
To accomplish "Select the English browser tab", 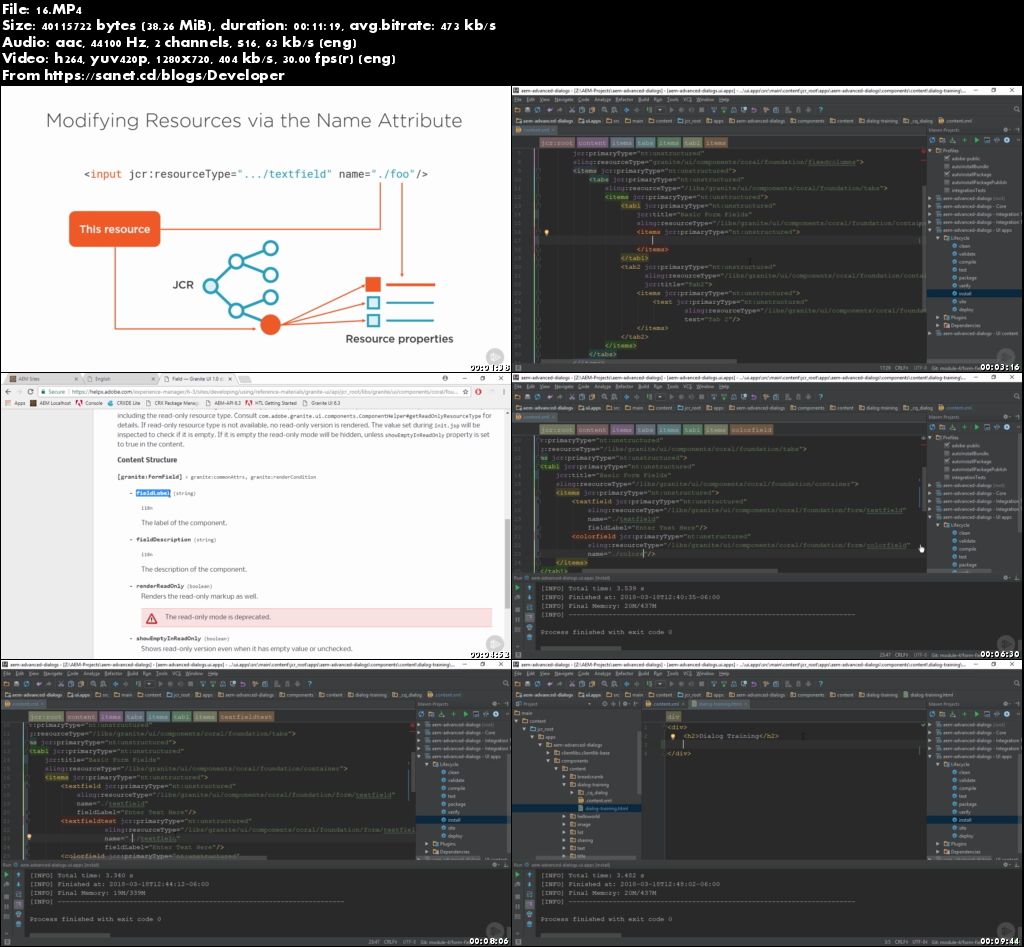I will click(121, 379).
